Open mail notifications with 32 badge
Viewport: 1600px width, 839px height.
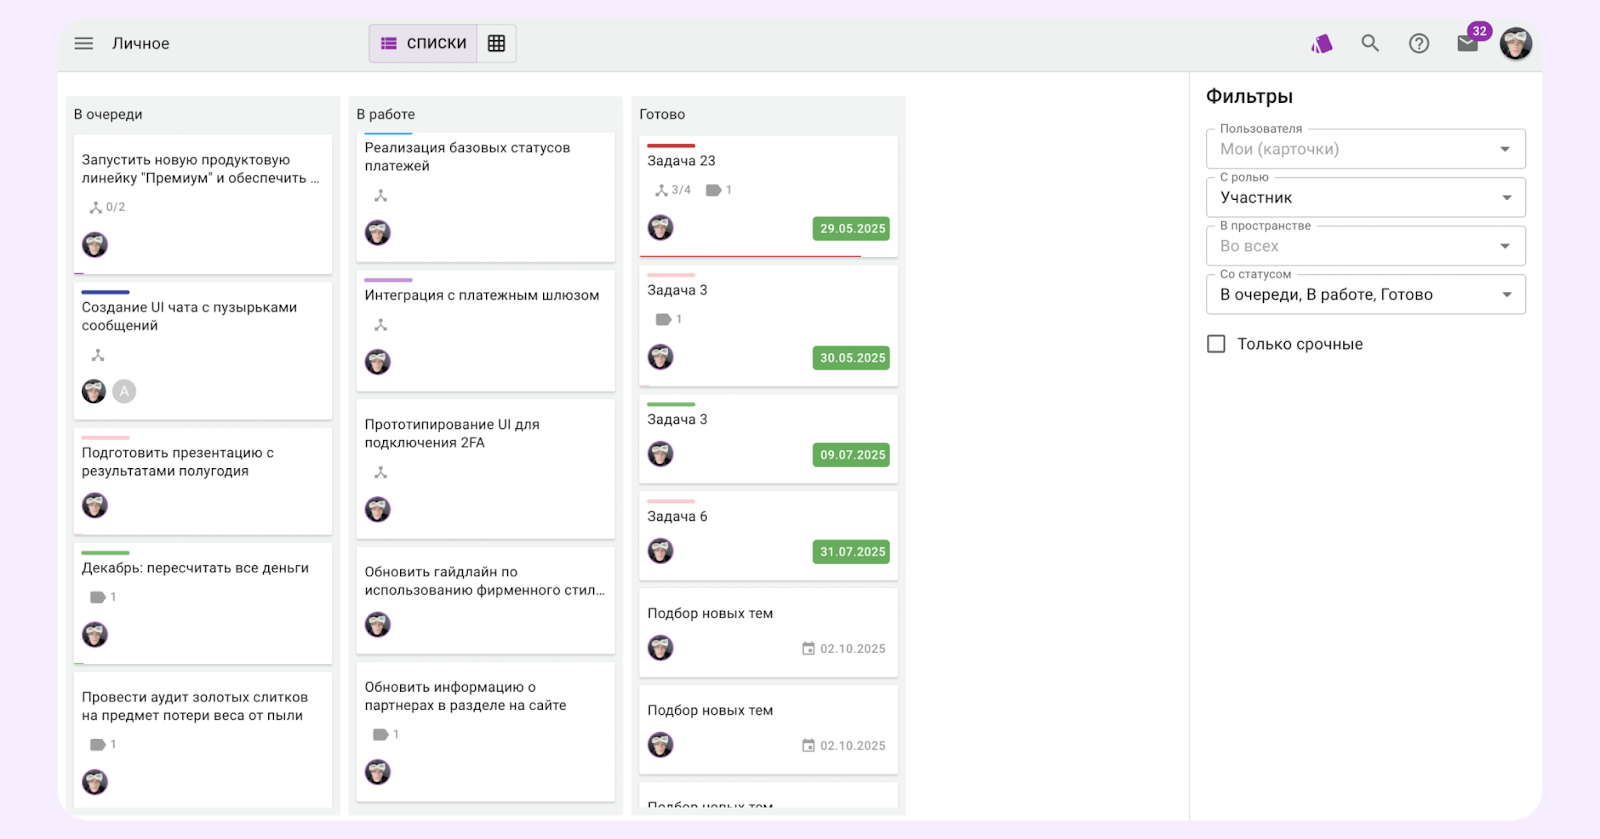point(1468,43)
